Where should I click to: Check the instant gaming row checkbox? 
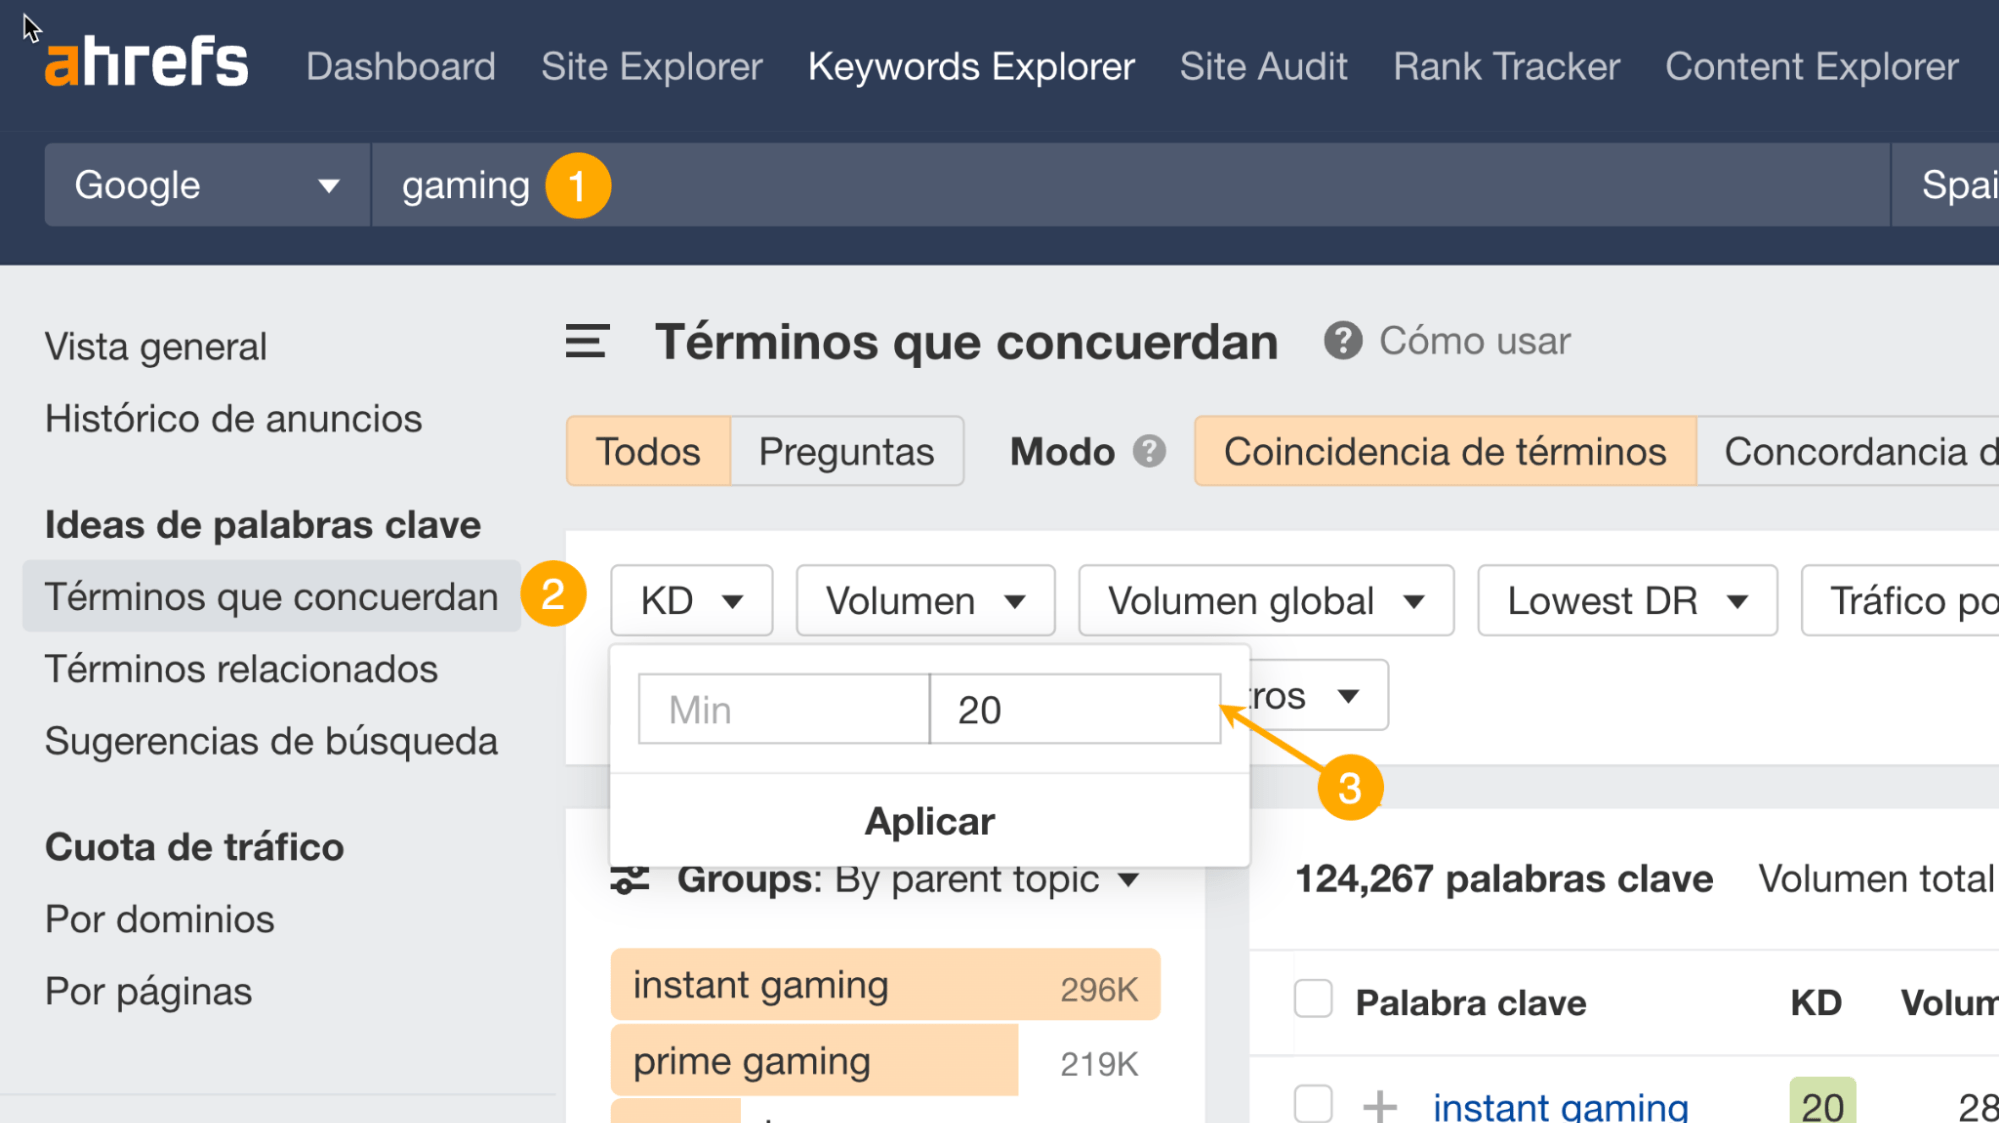tap(1311, 1104)
